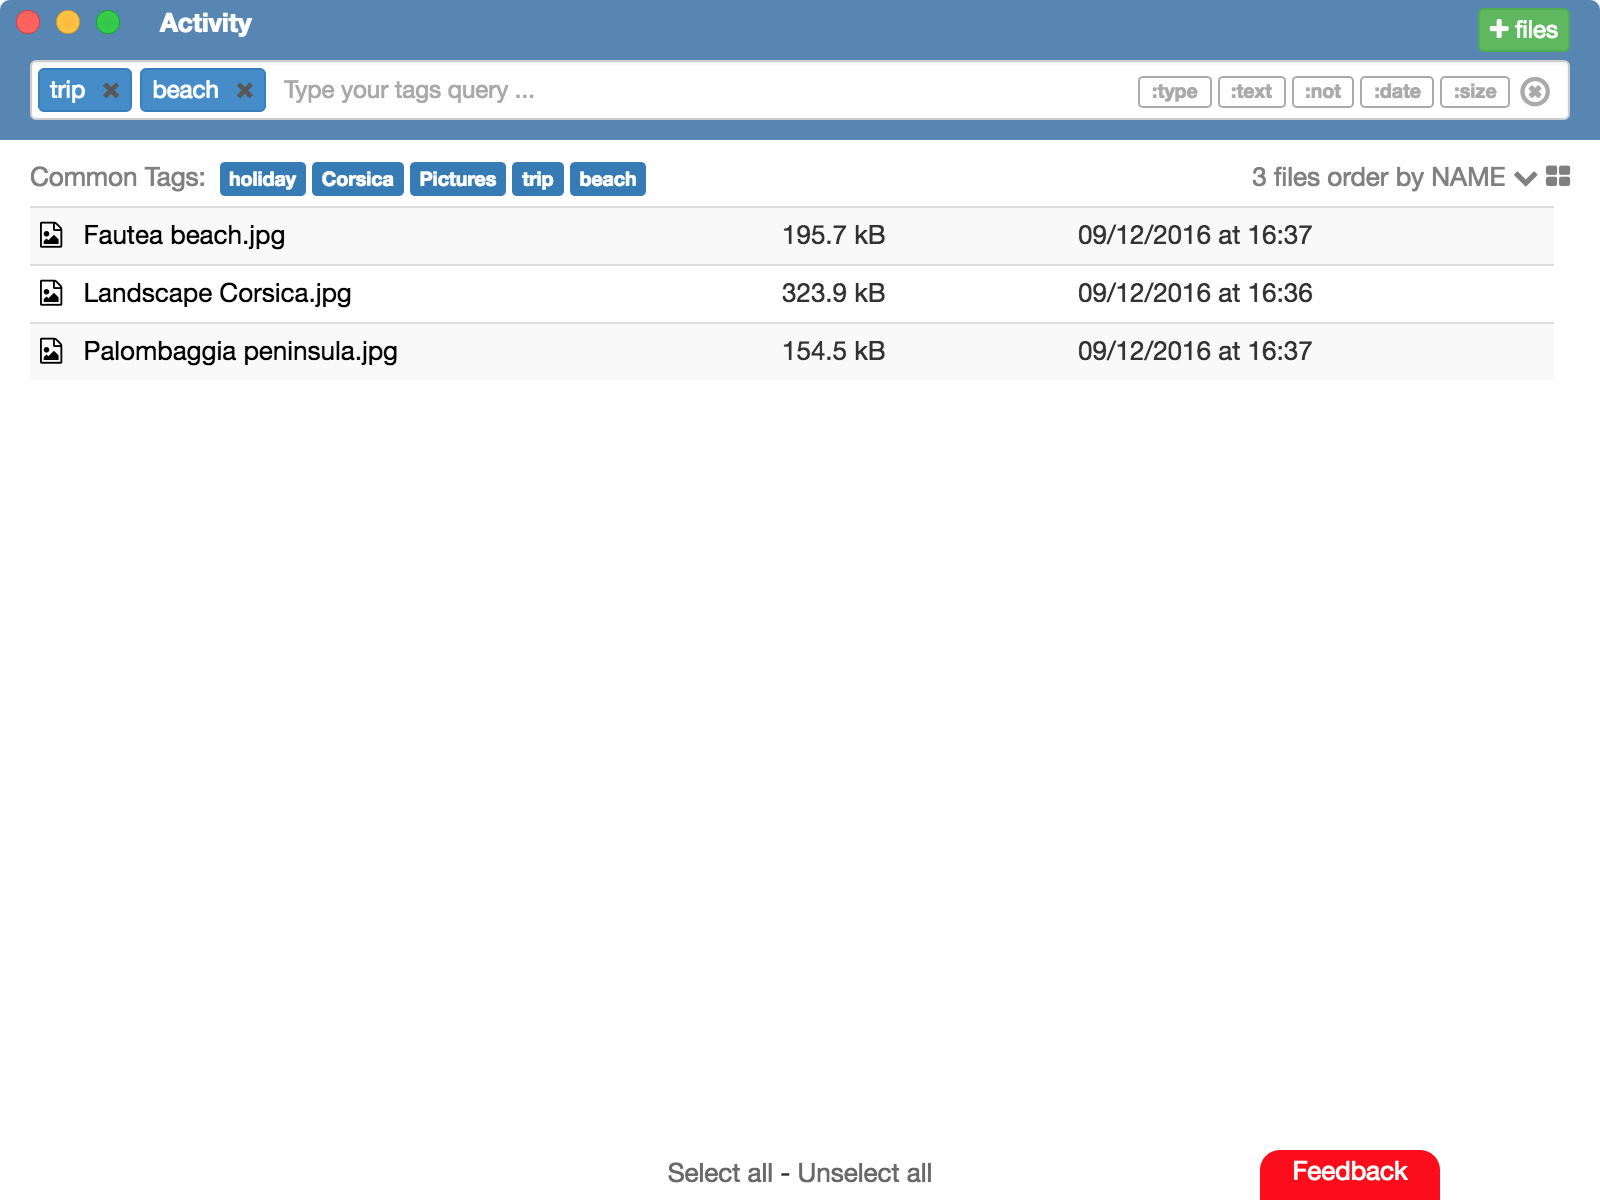The height and width of the screenshot is (1200, 1600).
Task: Add a :size filter to the search
Action: (1475, 91)
